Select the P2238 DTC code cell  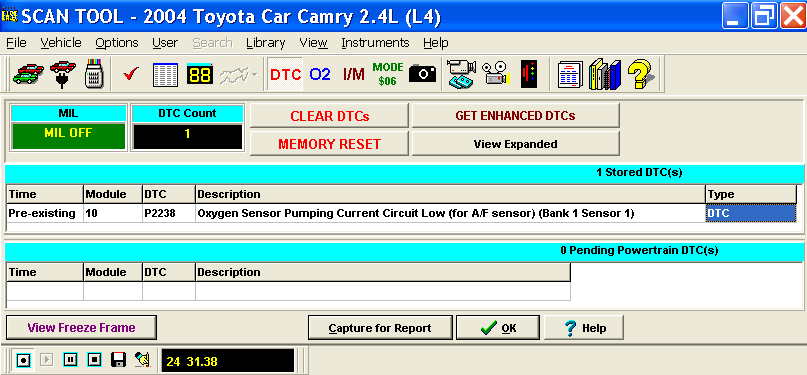pyautogui.click(x=169, y=213)
